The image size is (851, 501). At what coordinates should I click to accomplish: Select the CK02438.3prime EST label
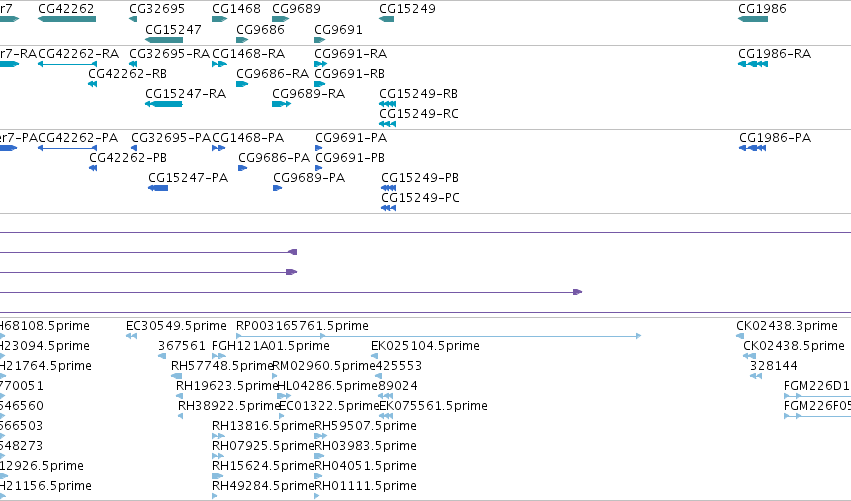point(787,326)
